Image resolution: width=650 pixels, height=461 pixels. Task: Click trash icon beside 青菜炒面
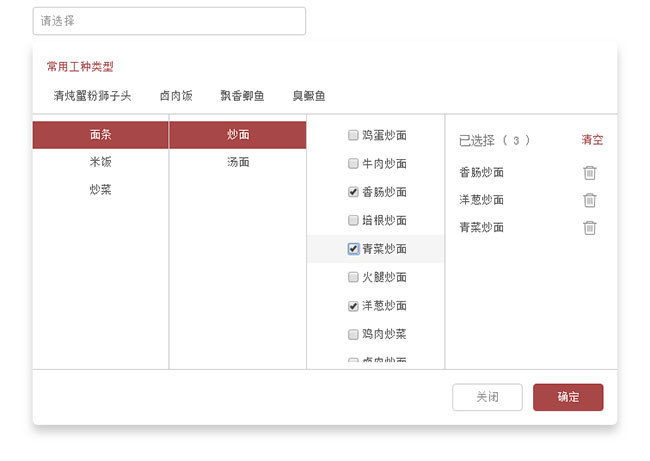point(590,227)
